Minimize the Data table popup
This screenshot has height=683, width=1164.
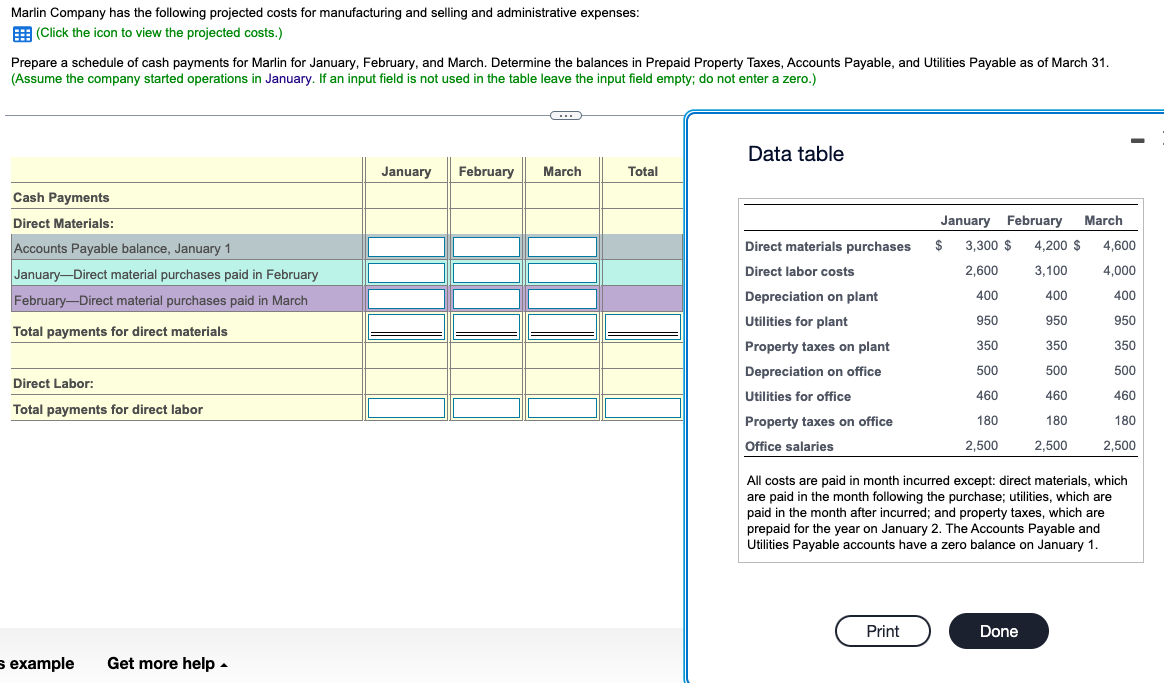click(1137, 140)
